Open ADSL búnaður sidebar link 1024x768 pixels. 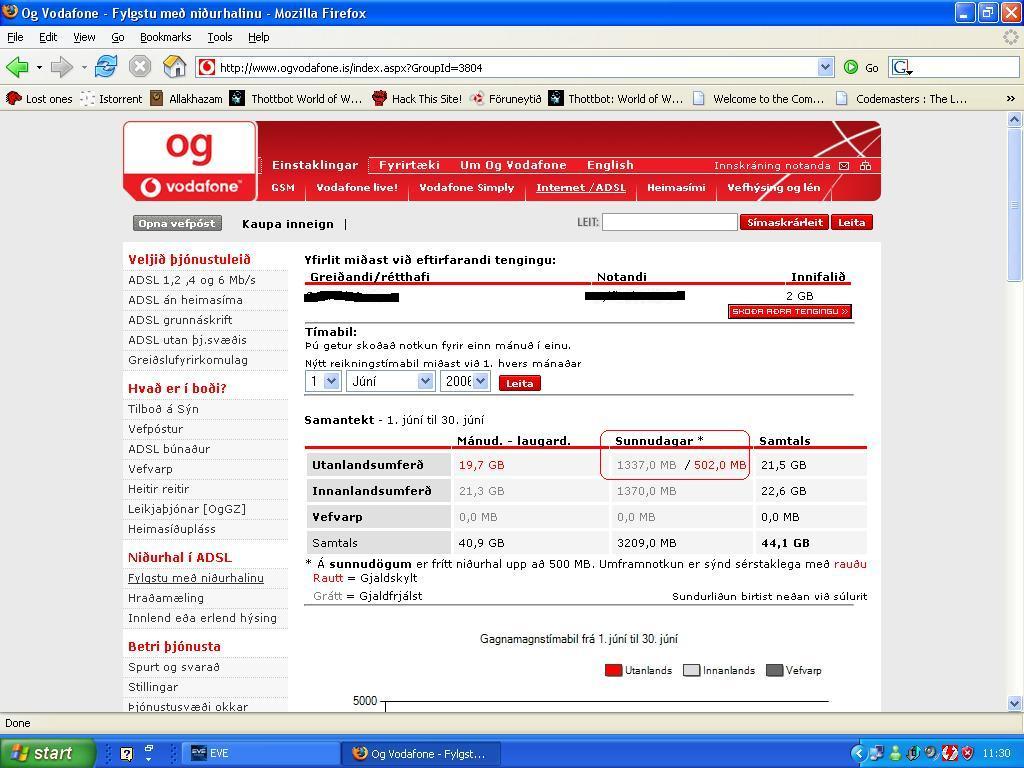[x=168, y=449]
